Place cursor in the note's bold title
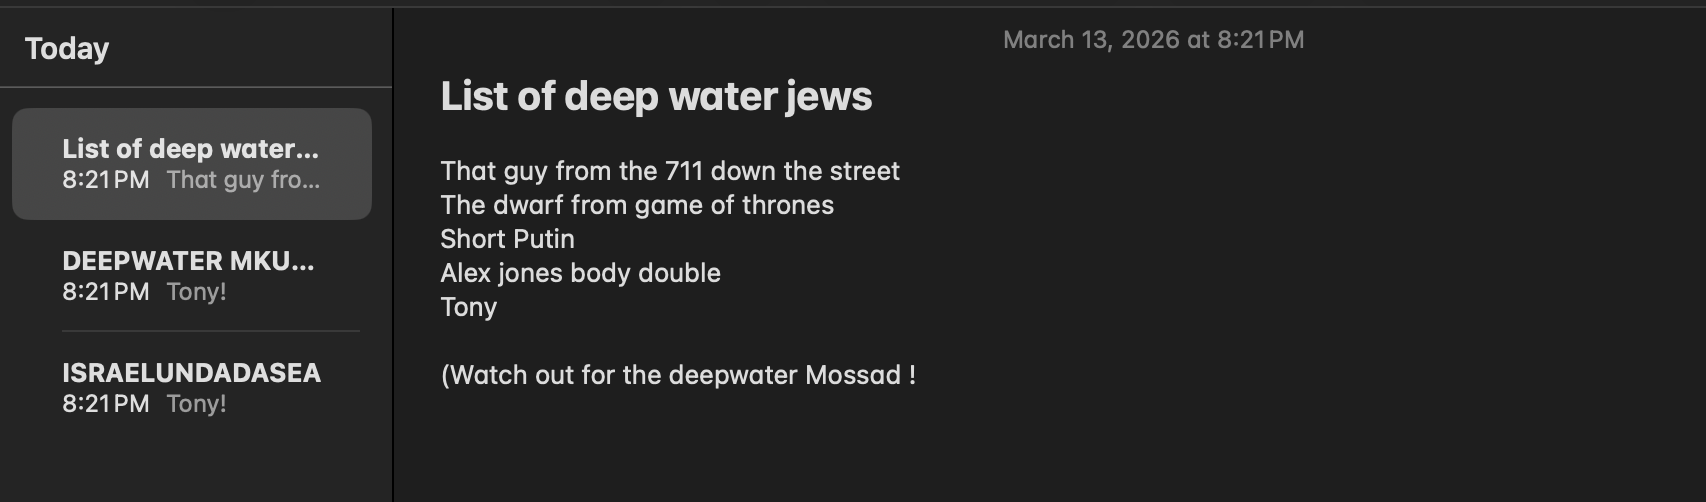This screenshot has height=502, width=1706. [x=656, y=97]
